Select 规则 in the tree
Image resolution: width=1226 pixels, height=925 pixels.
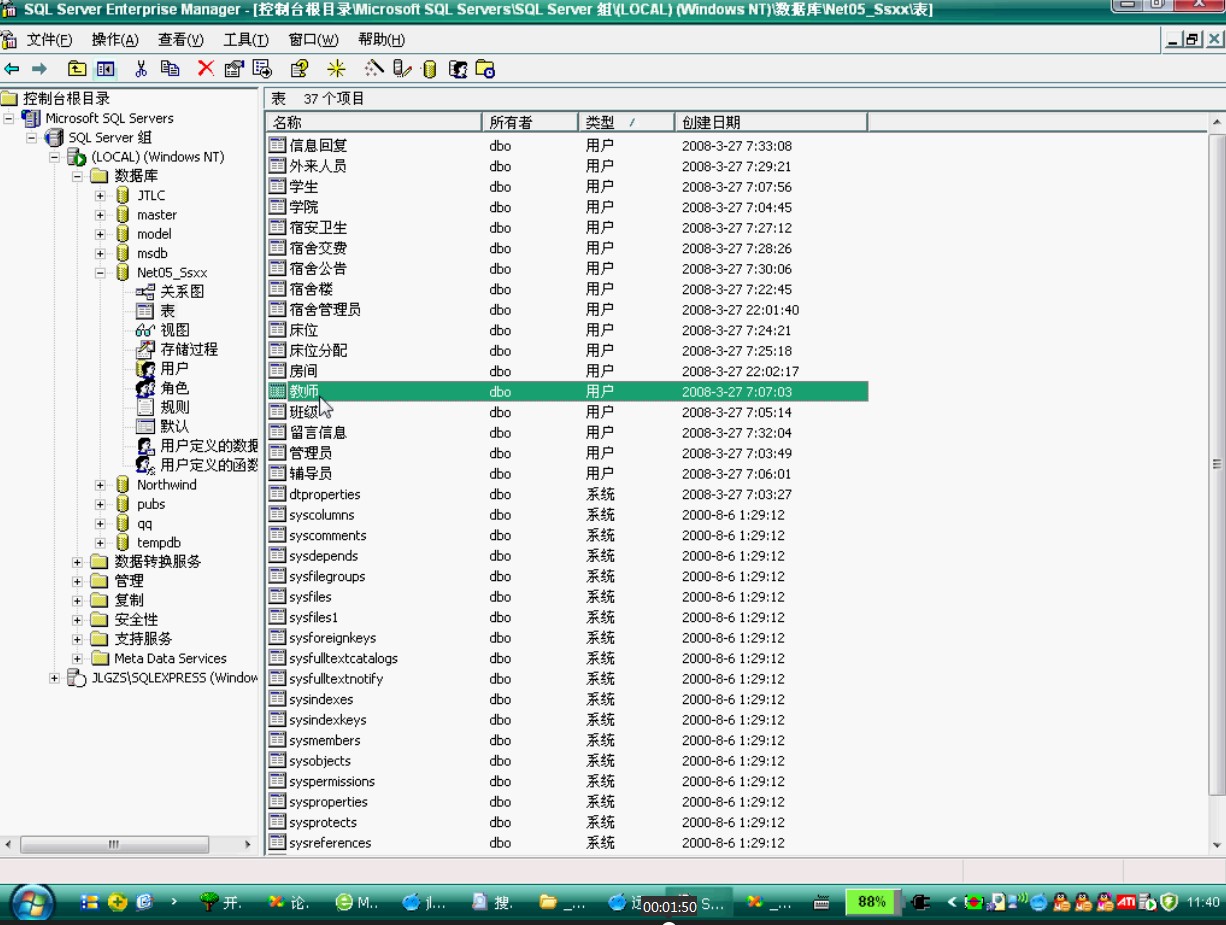tap(175, 407)
